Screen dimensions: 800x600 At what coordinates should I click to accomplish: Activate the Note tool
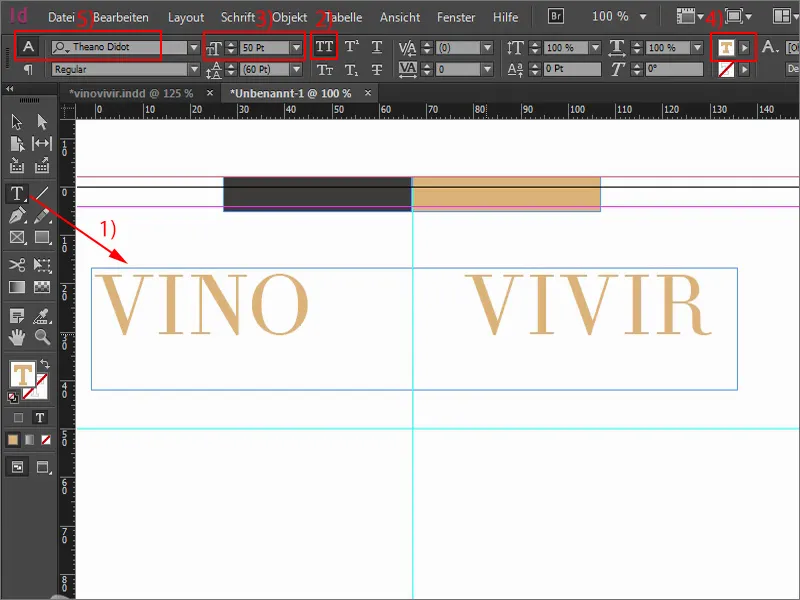coord(17,316)
